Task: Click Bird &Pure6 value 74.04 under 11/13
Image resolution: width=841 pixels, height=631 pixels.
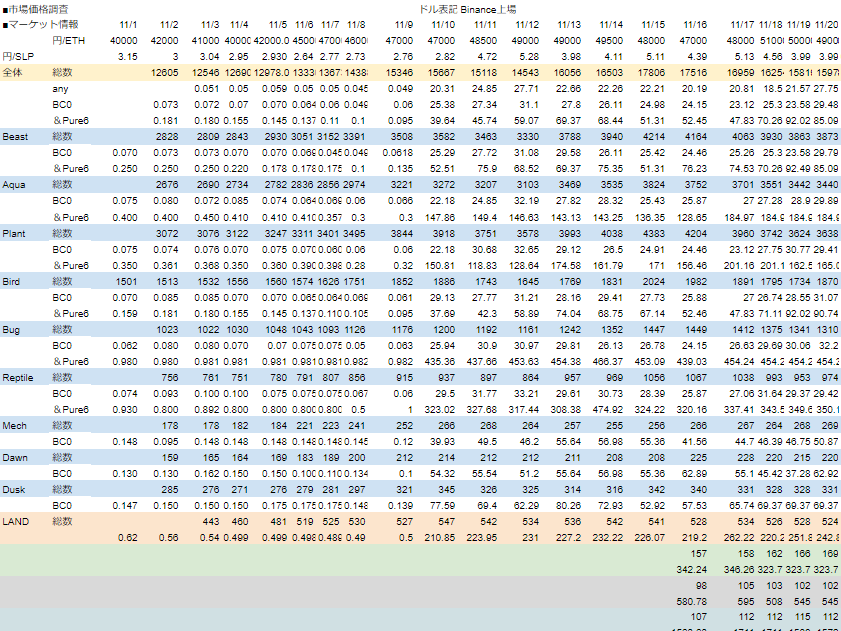Action: click(x=569, y=314)
